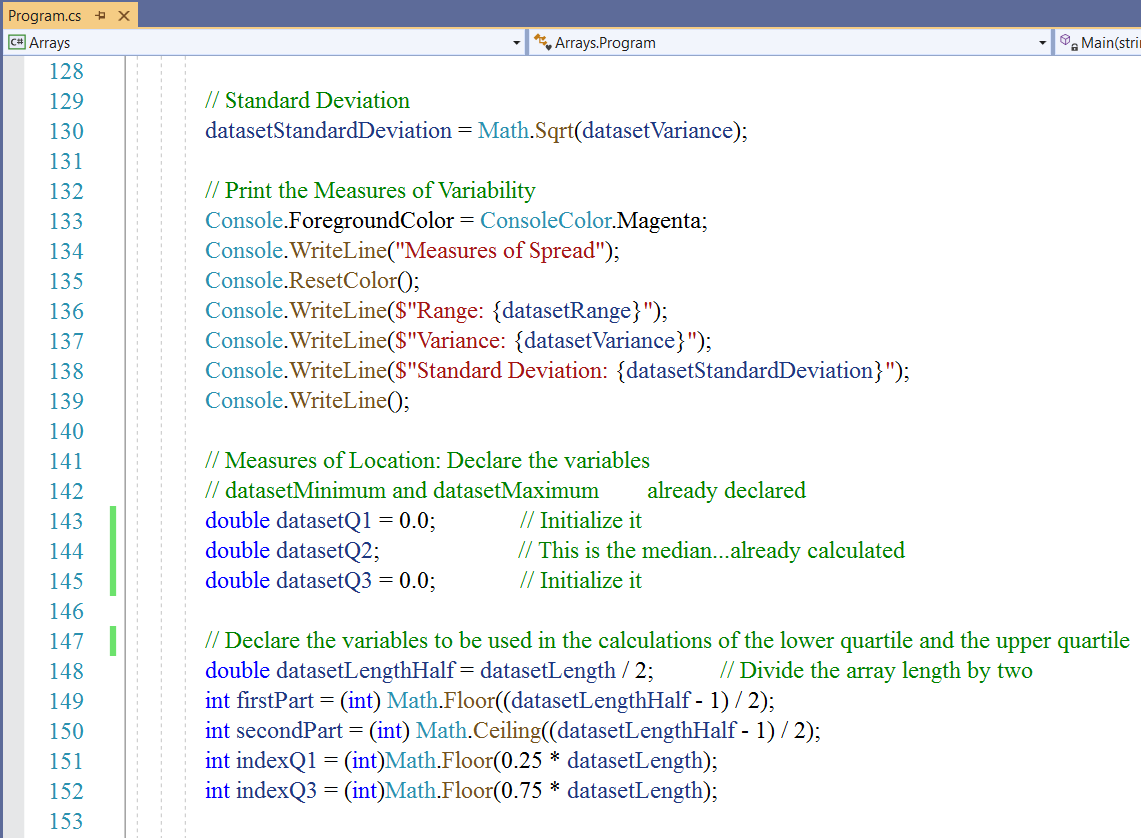1141x838 pixels.
Task: Click the datasetQ1 variable declaration
Action: tap(323, 521)
